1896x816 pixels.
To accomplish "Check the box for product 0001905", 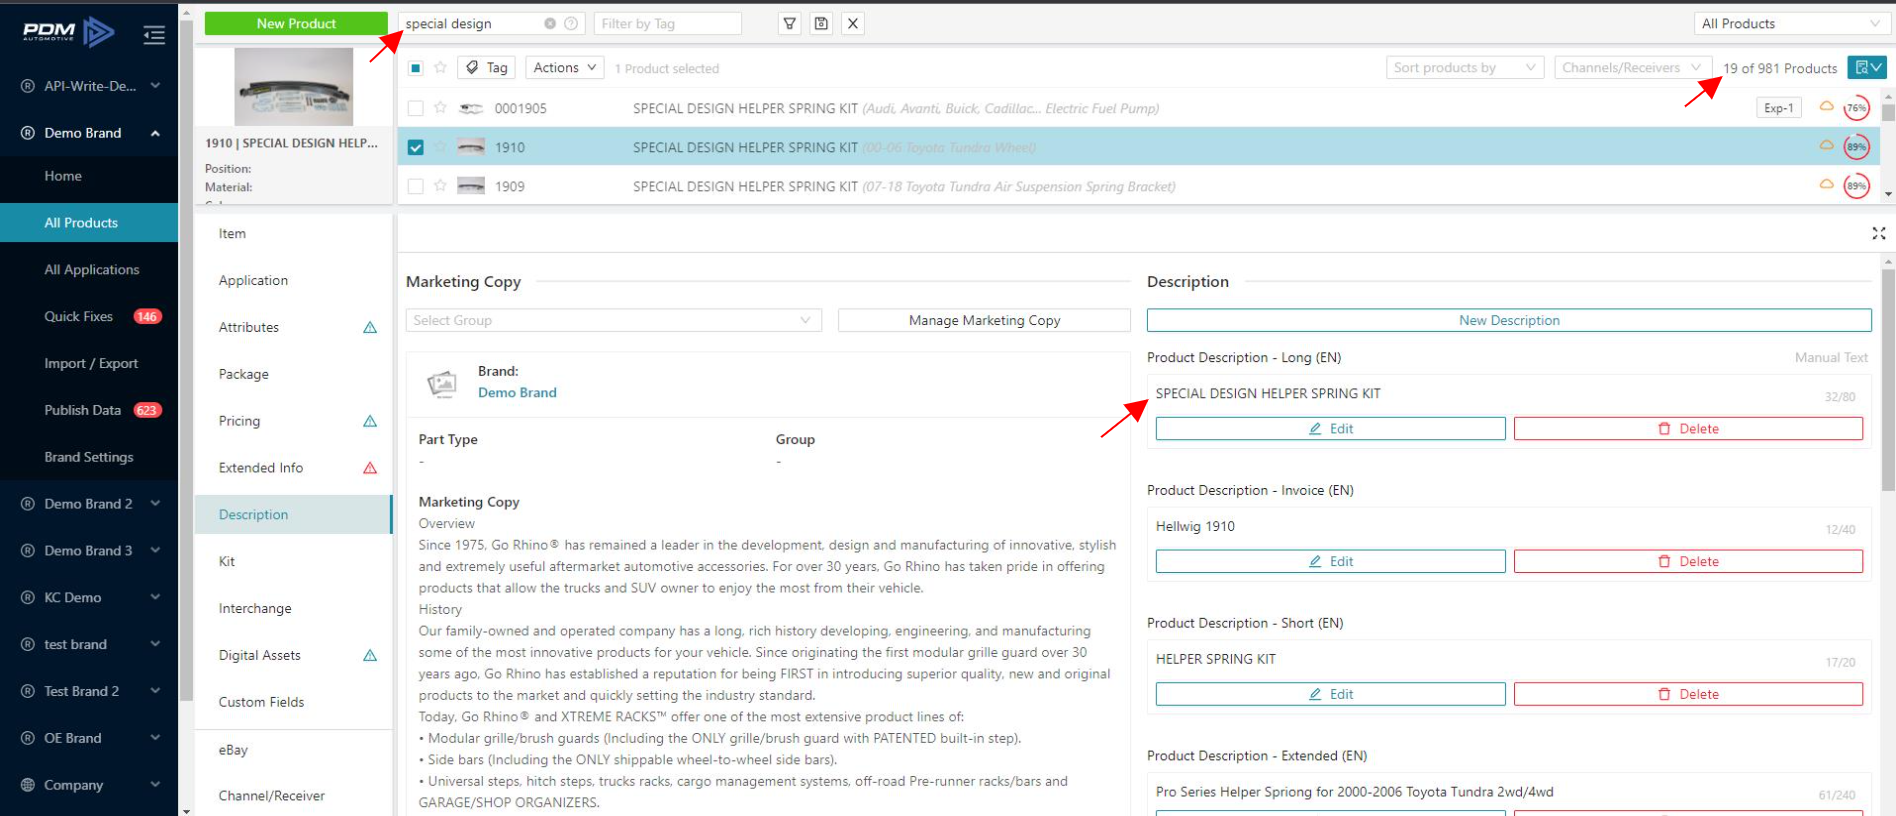I will 416,108.
